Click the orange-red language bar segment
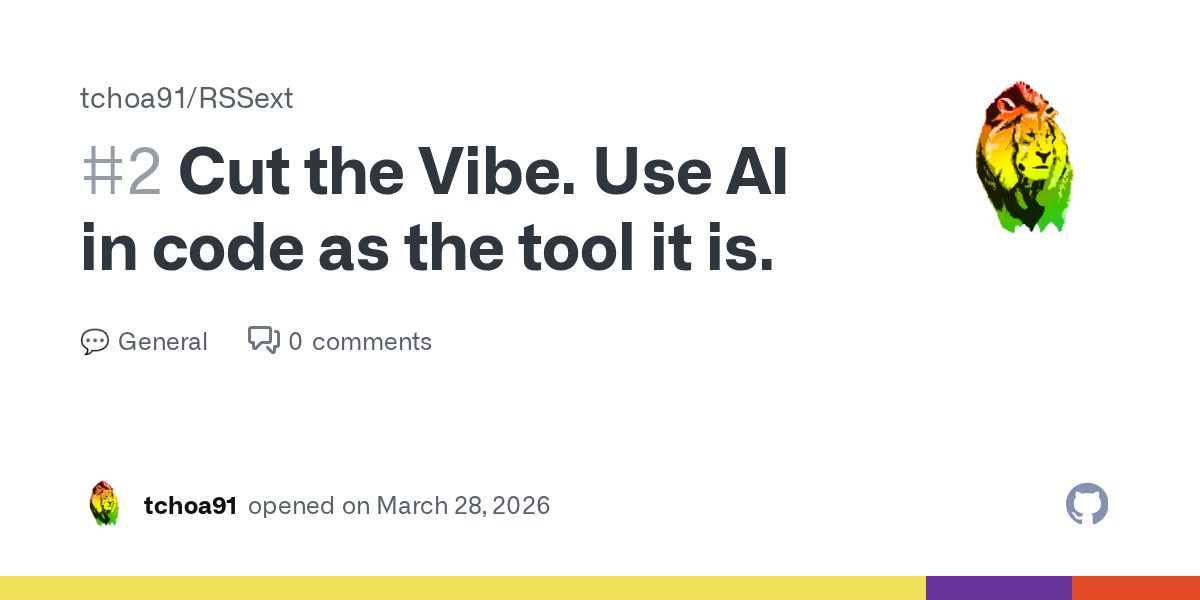Screen dimensions: 1200x600 [1135, 588]
